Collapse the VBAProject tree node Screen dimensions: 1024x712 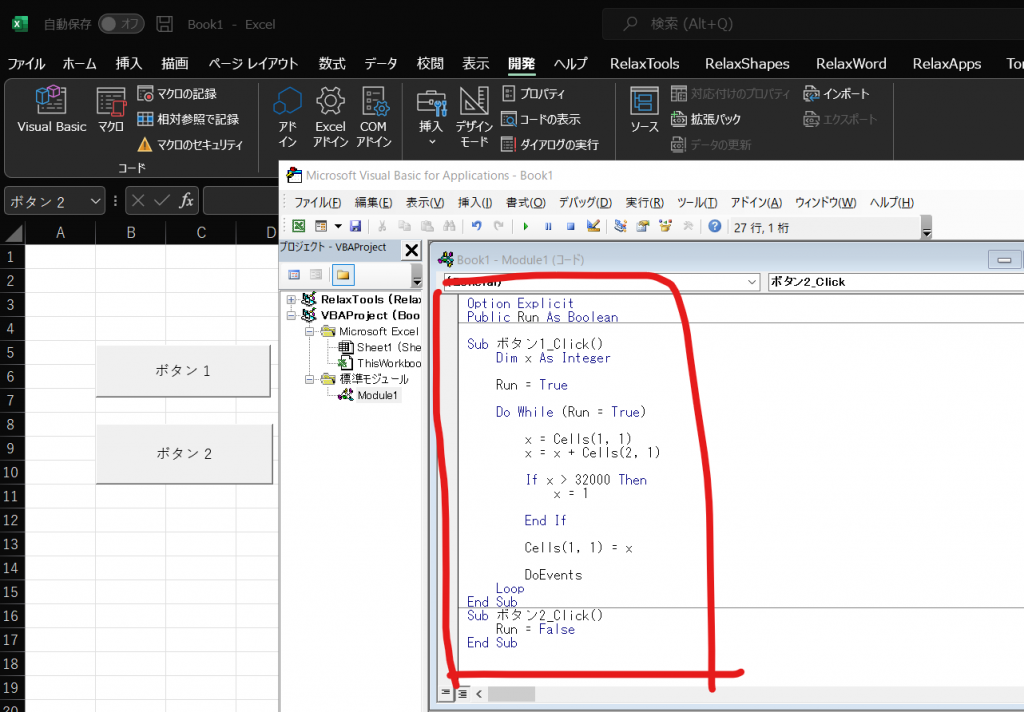point(290,314)
